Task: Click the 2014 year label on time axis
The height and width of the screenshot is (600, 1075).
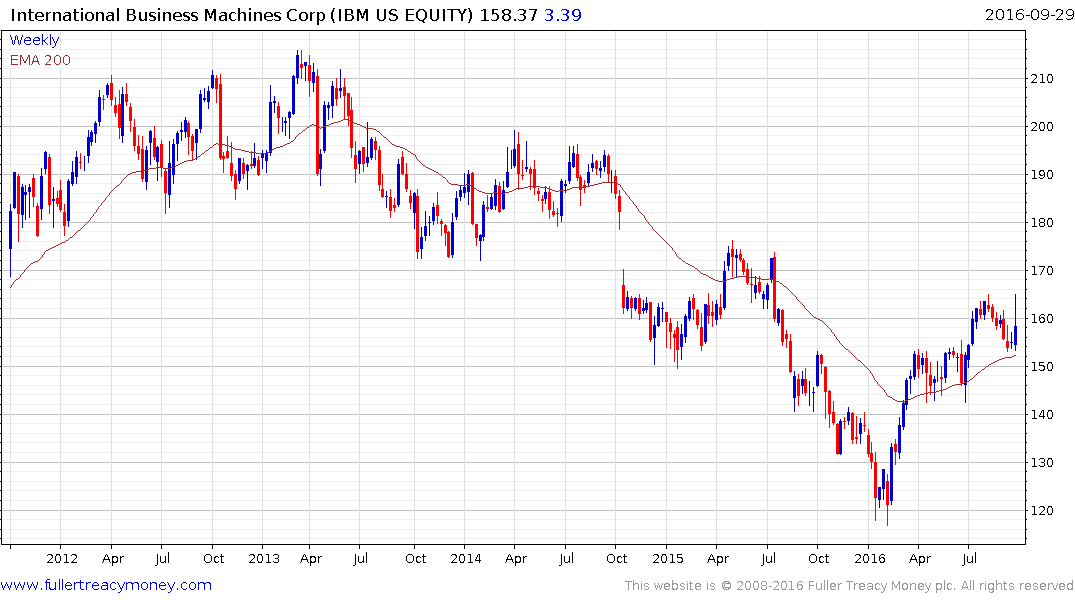Action: (x=466, y=558)
